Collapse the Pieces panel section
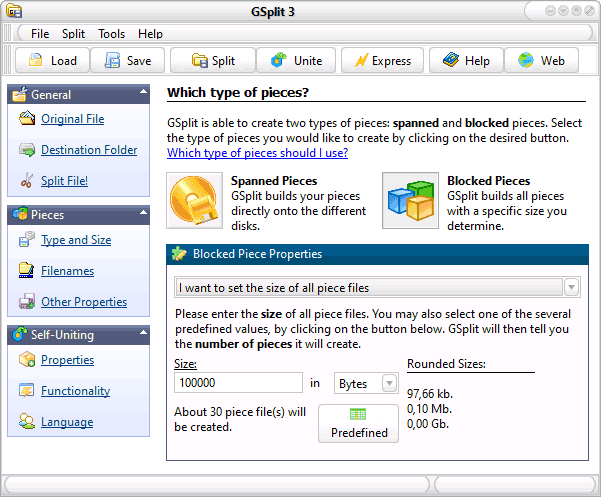The width and height of the screenshot is (601, 497). click(143, 212)
